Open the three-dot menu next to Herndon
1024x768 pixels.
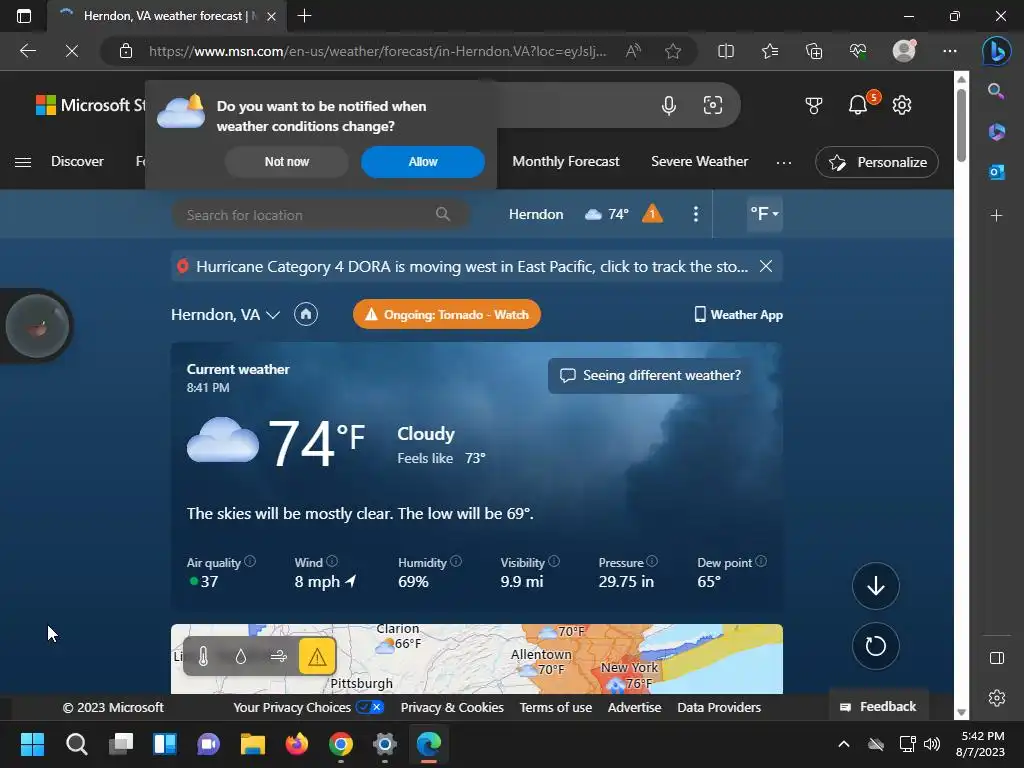[696, 214]
